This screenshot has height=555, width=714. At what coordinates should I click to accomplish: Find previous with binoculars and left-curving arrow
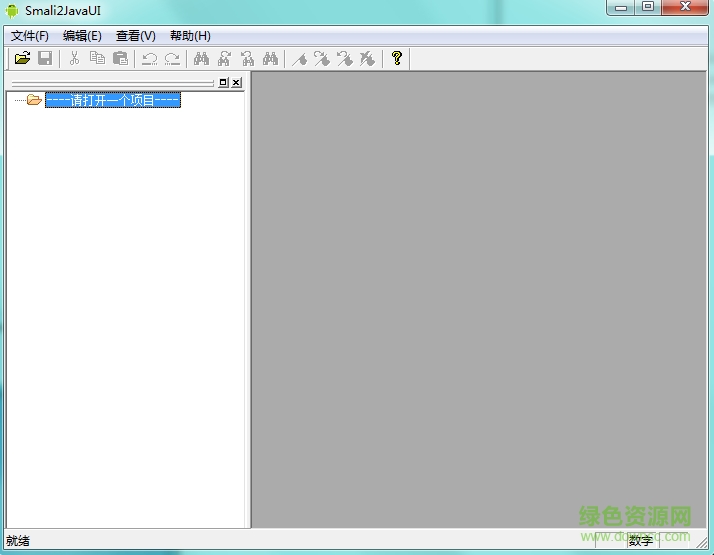click(247, 58)
